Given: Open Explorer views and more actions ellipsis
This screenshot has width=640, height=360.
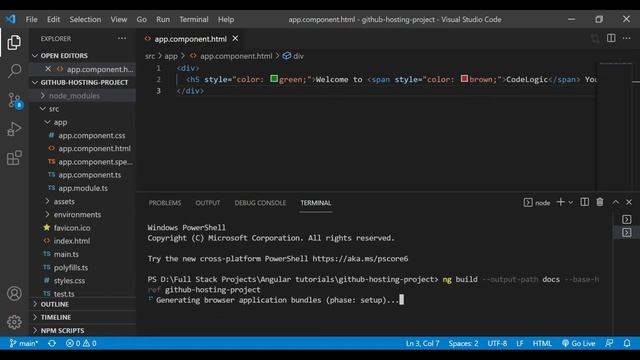Looking at the screenshot, I should click(x=122, y=38).
